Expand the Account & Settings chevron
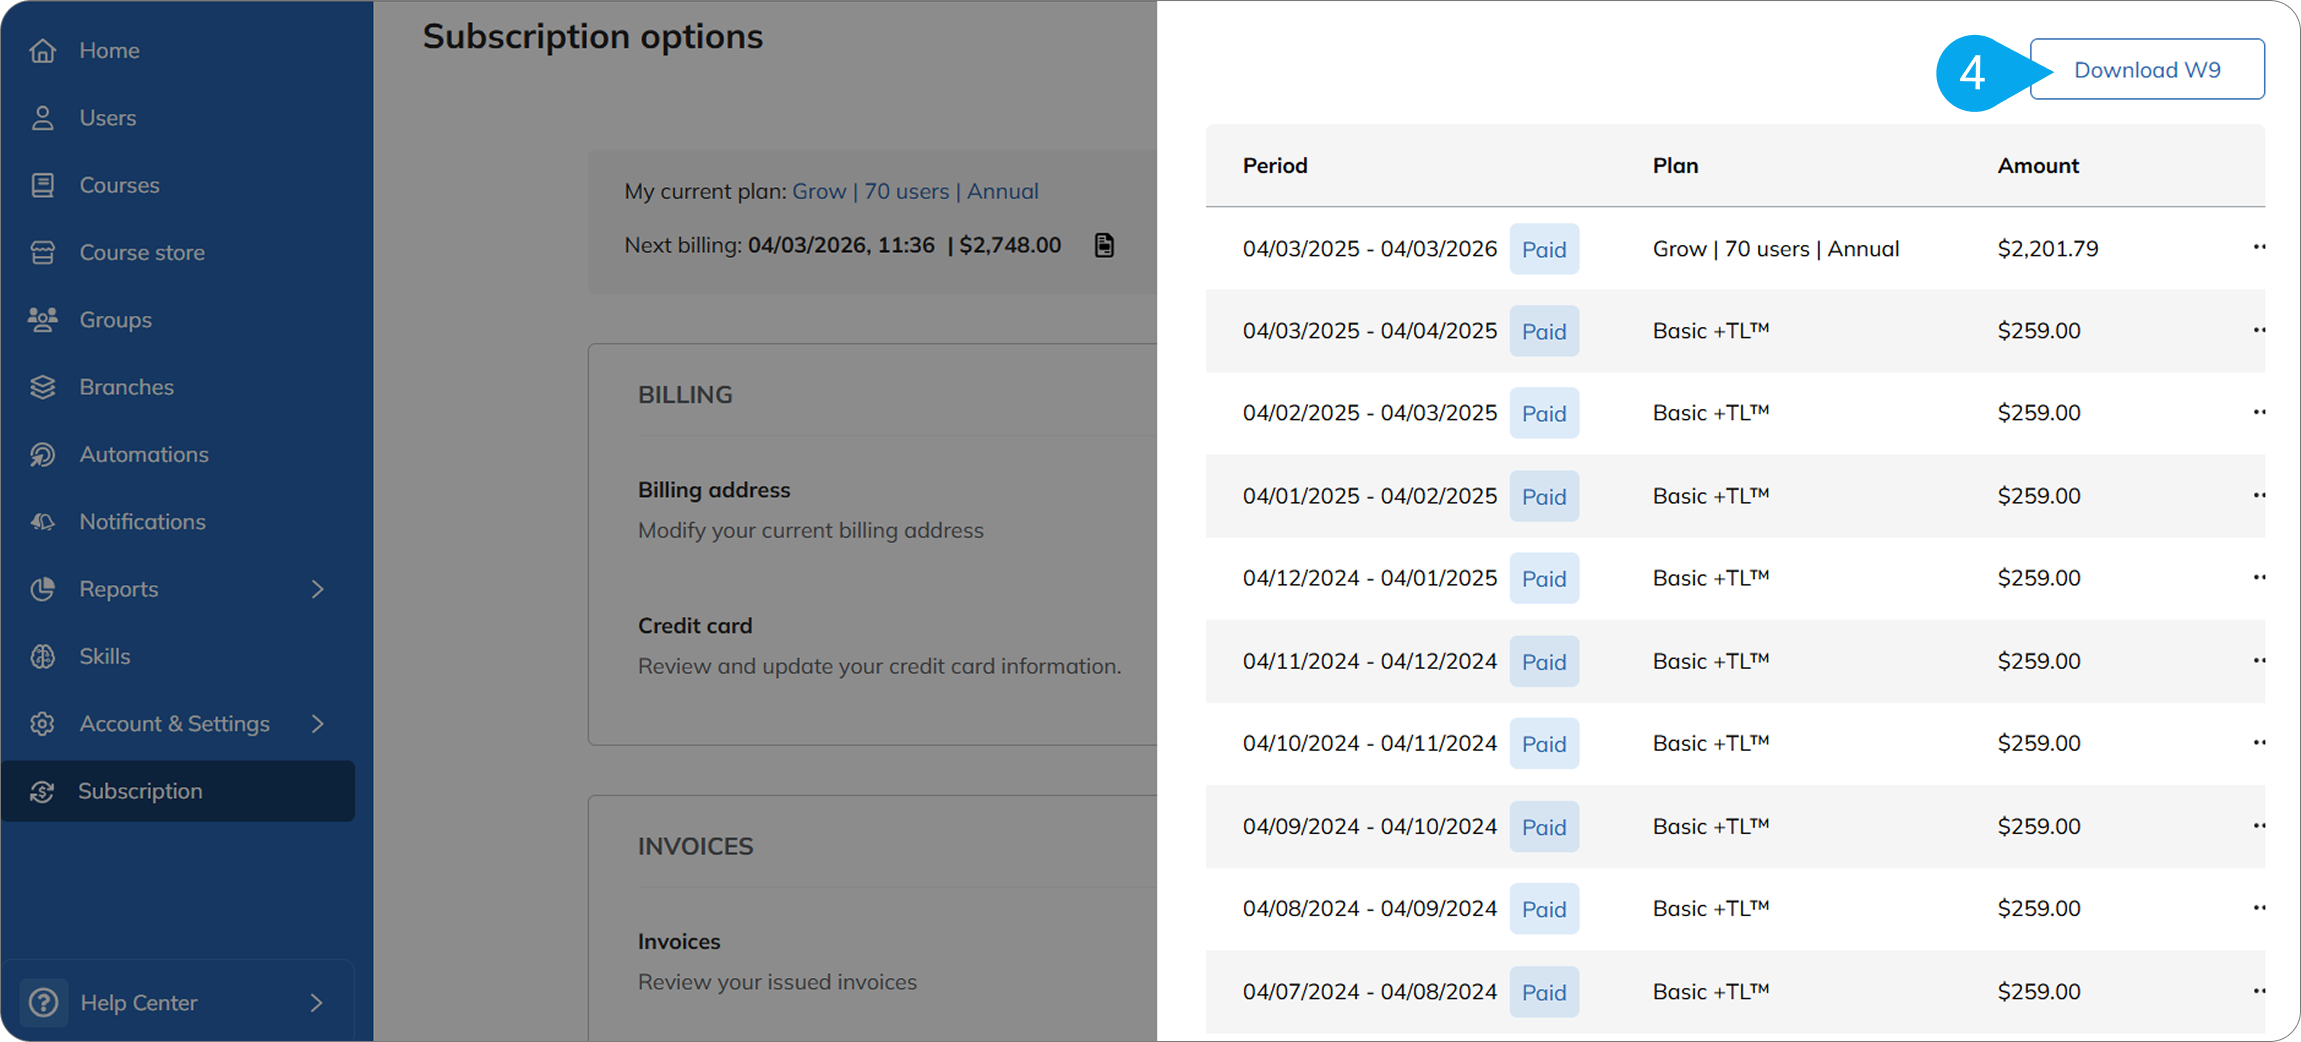 318,723
